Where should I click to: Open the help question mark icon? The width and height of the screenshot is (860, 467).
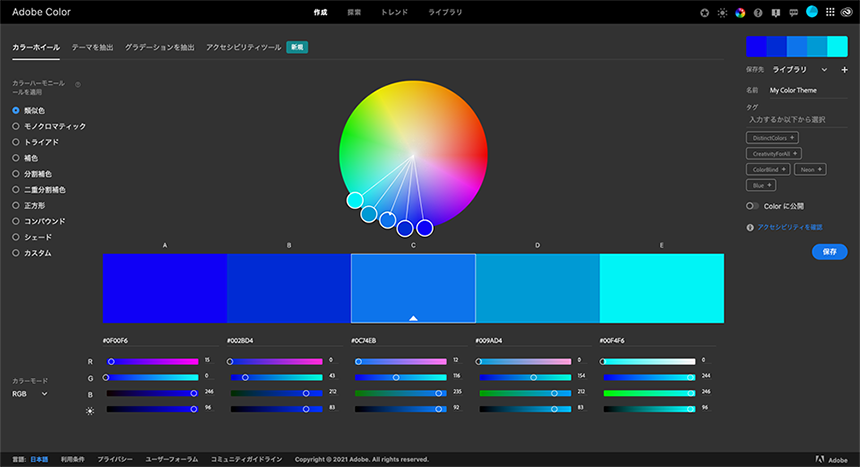[758, 13]
